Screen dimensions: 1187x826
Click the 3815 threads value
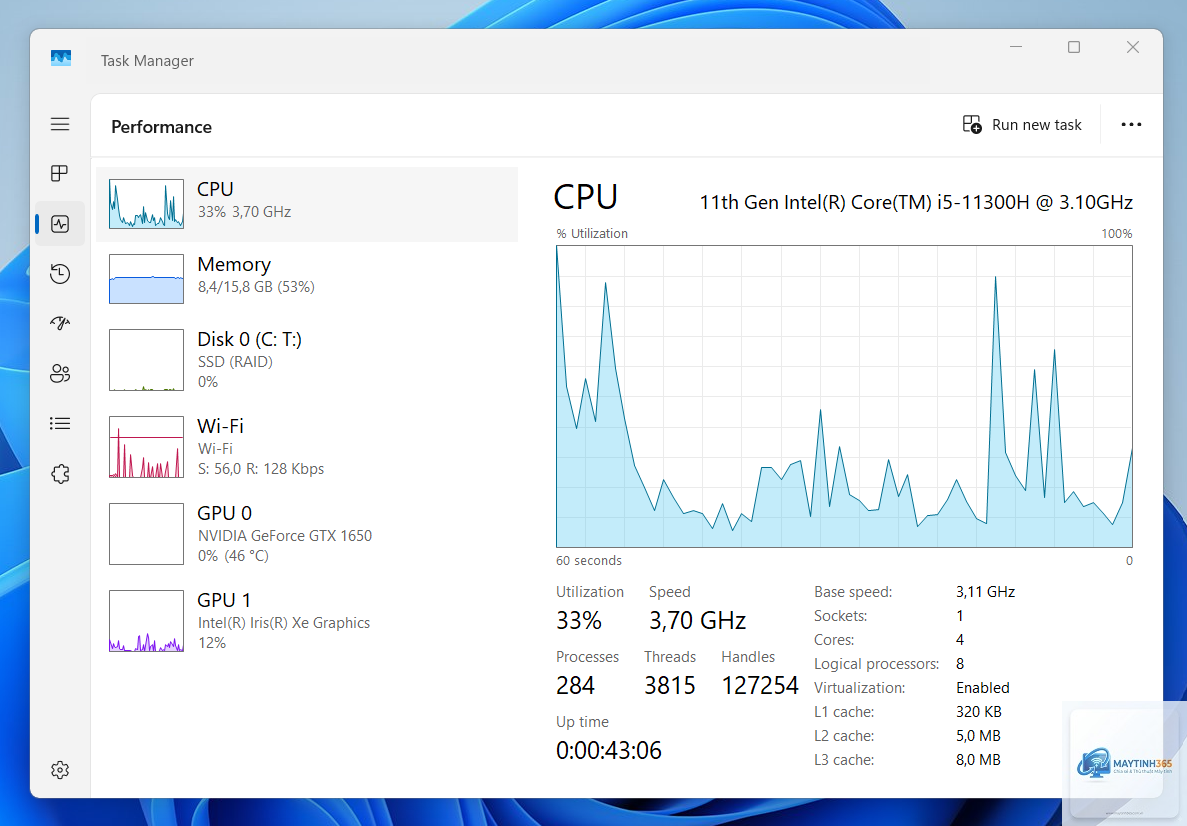tap(670, 686)
